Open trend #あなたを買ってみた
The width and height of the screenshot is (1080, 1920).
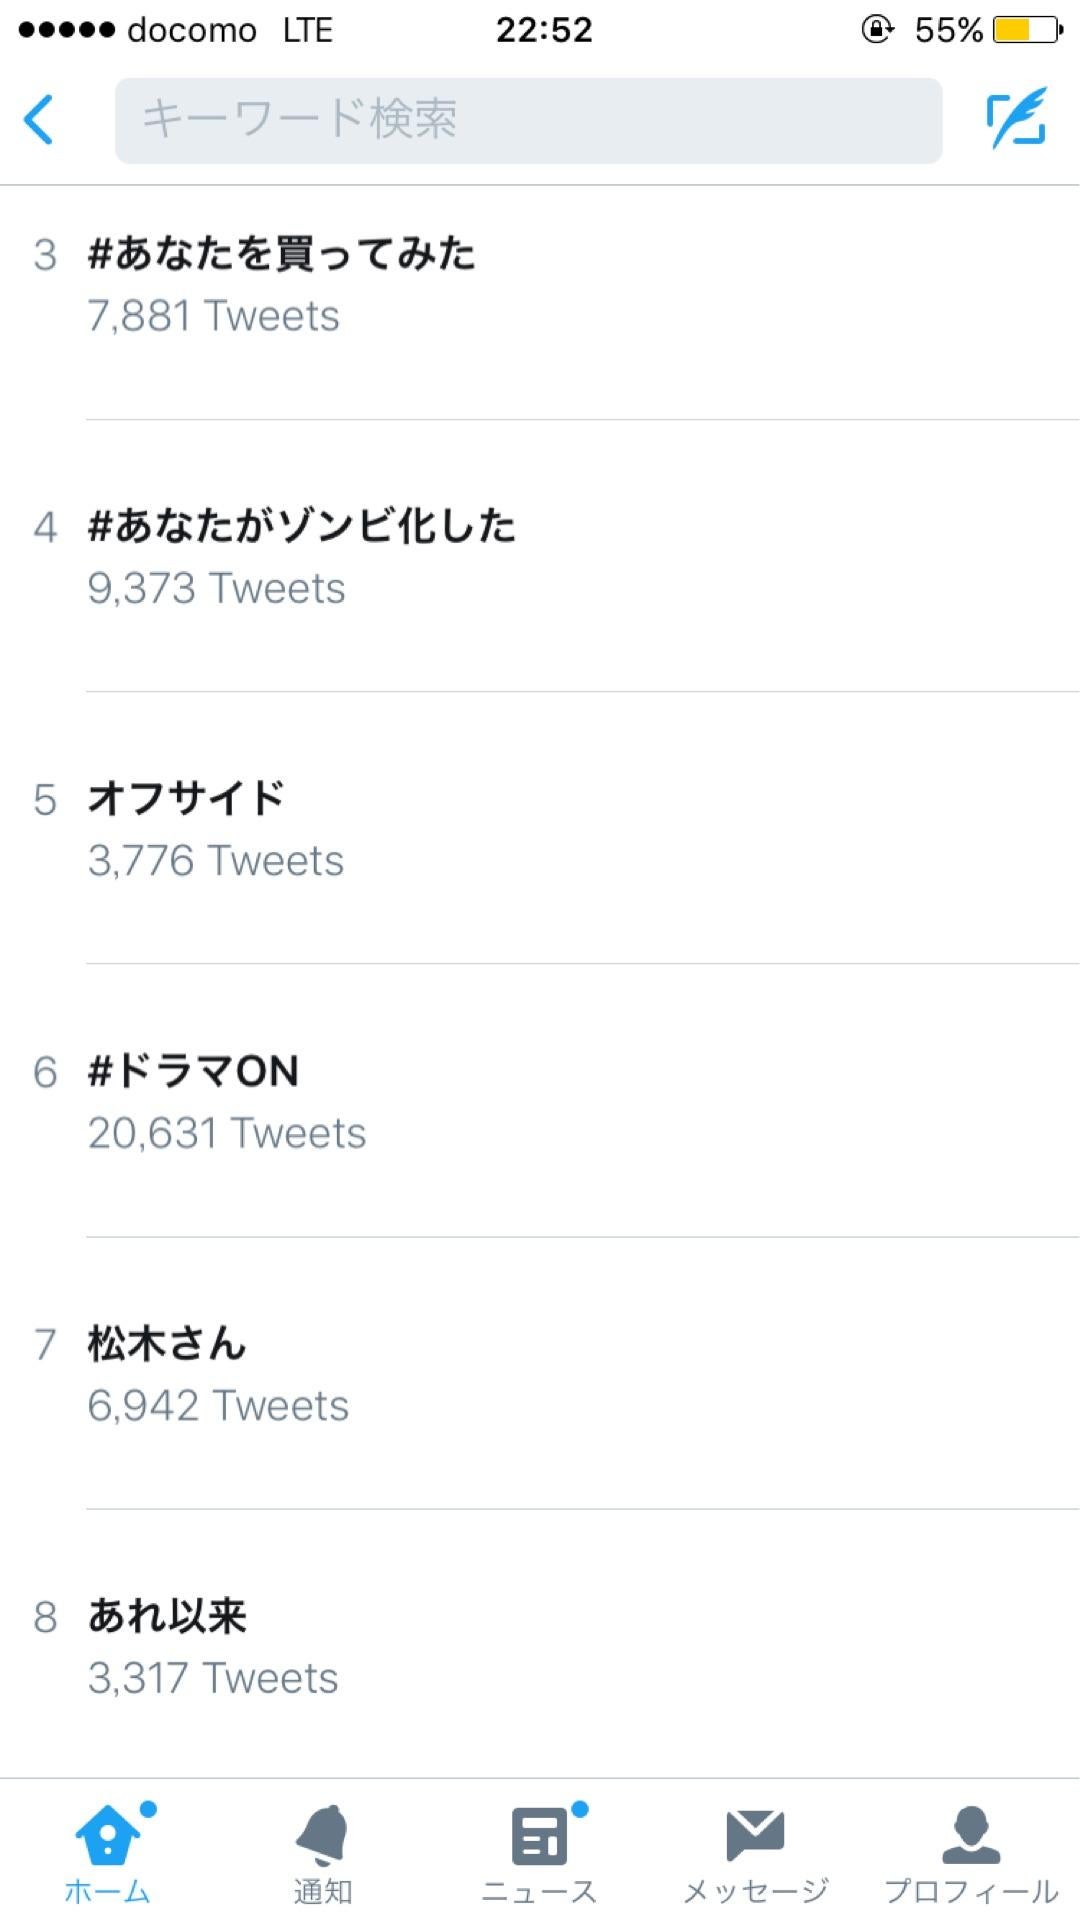click(x=281, y=254)
